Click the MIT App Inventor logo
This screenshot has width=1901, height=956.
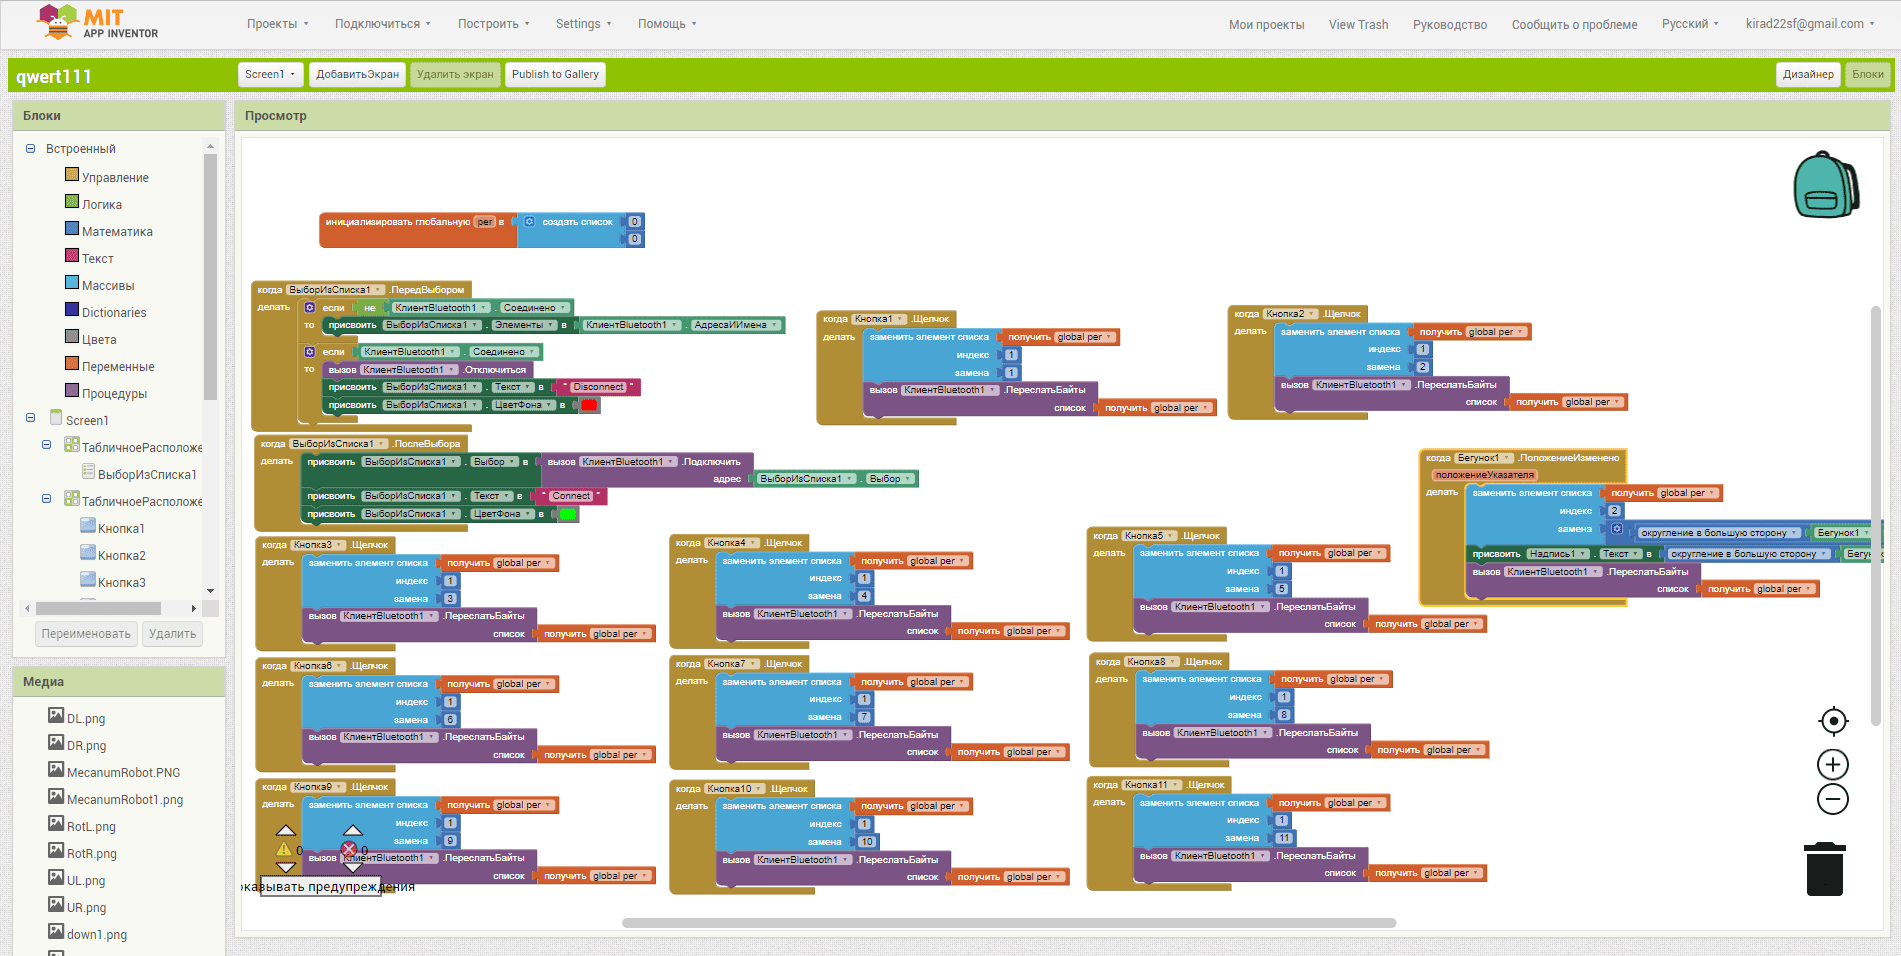click(98, 23)
